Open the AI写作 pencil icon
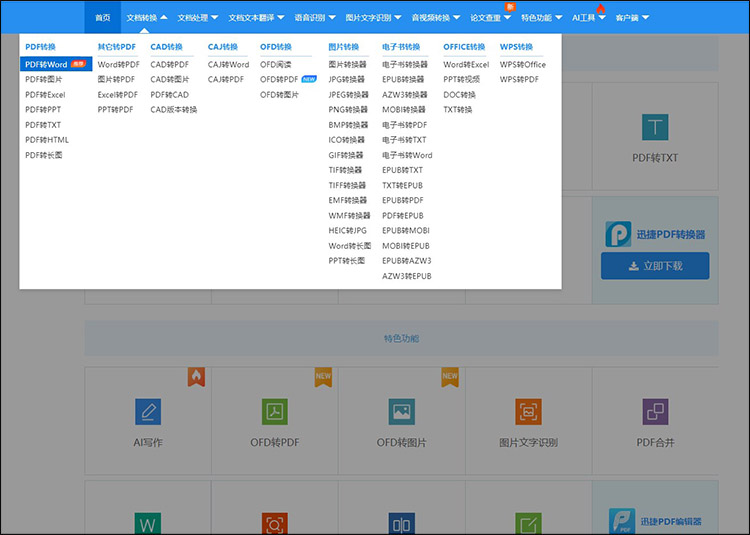 (148, 411)
